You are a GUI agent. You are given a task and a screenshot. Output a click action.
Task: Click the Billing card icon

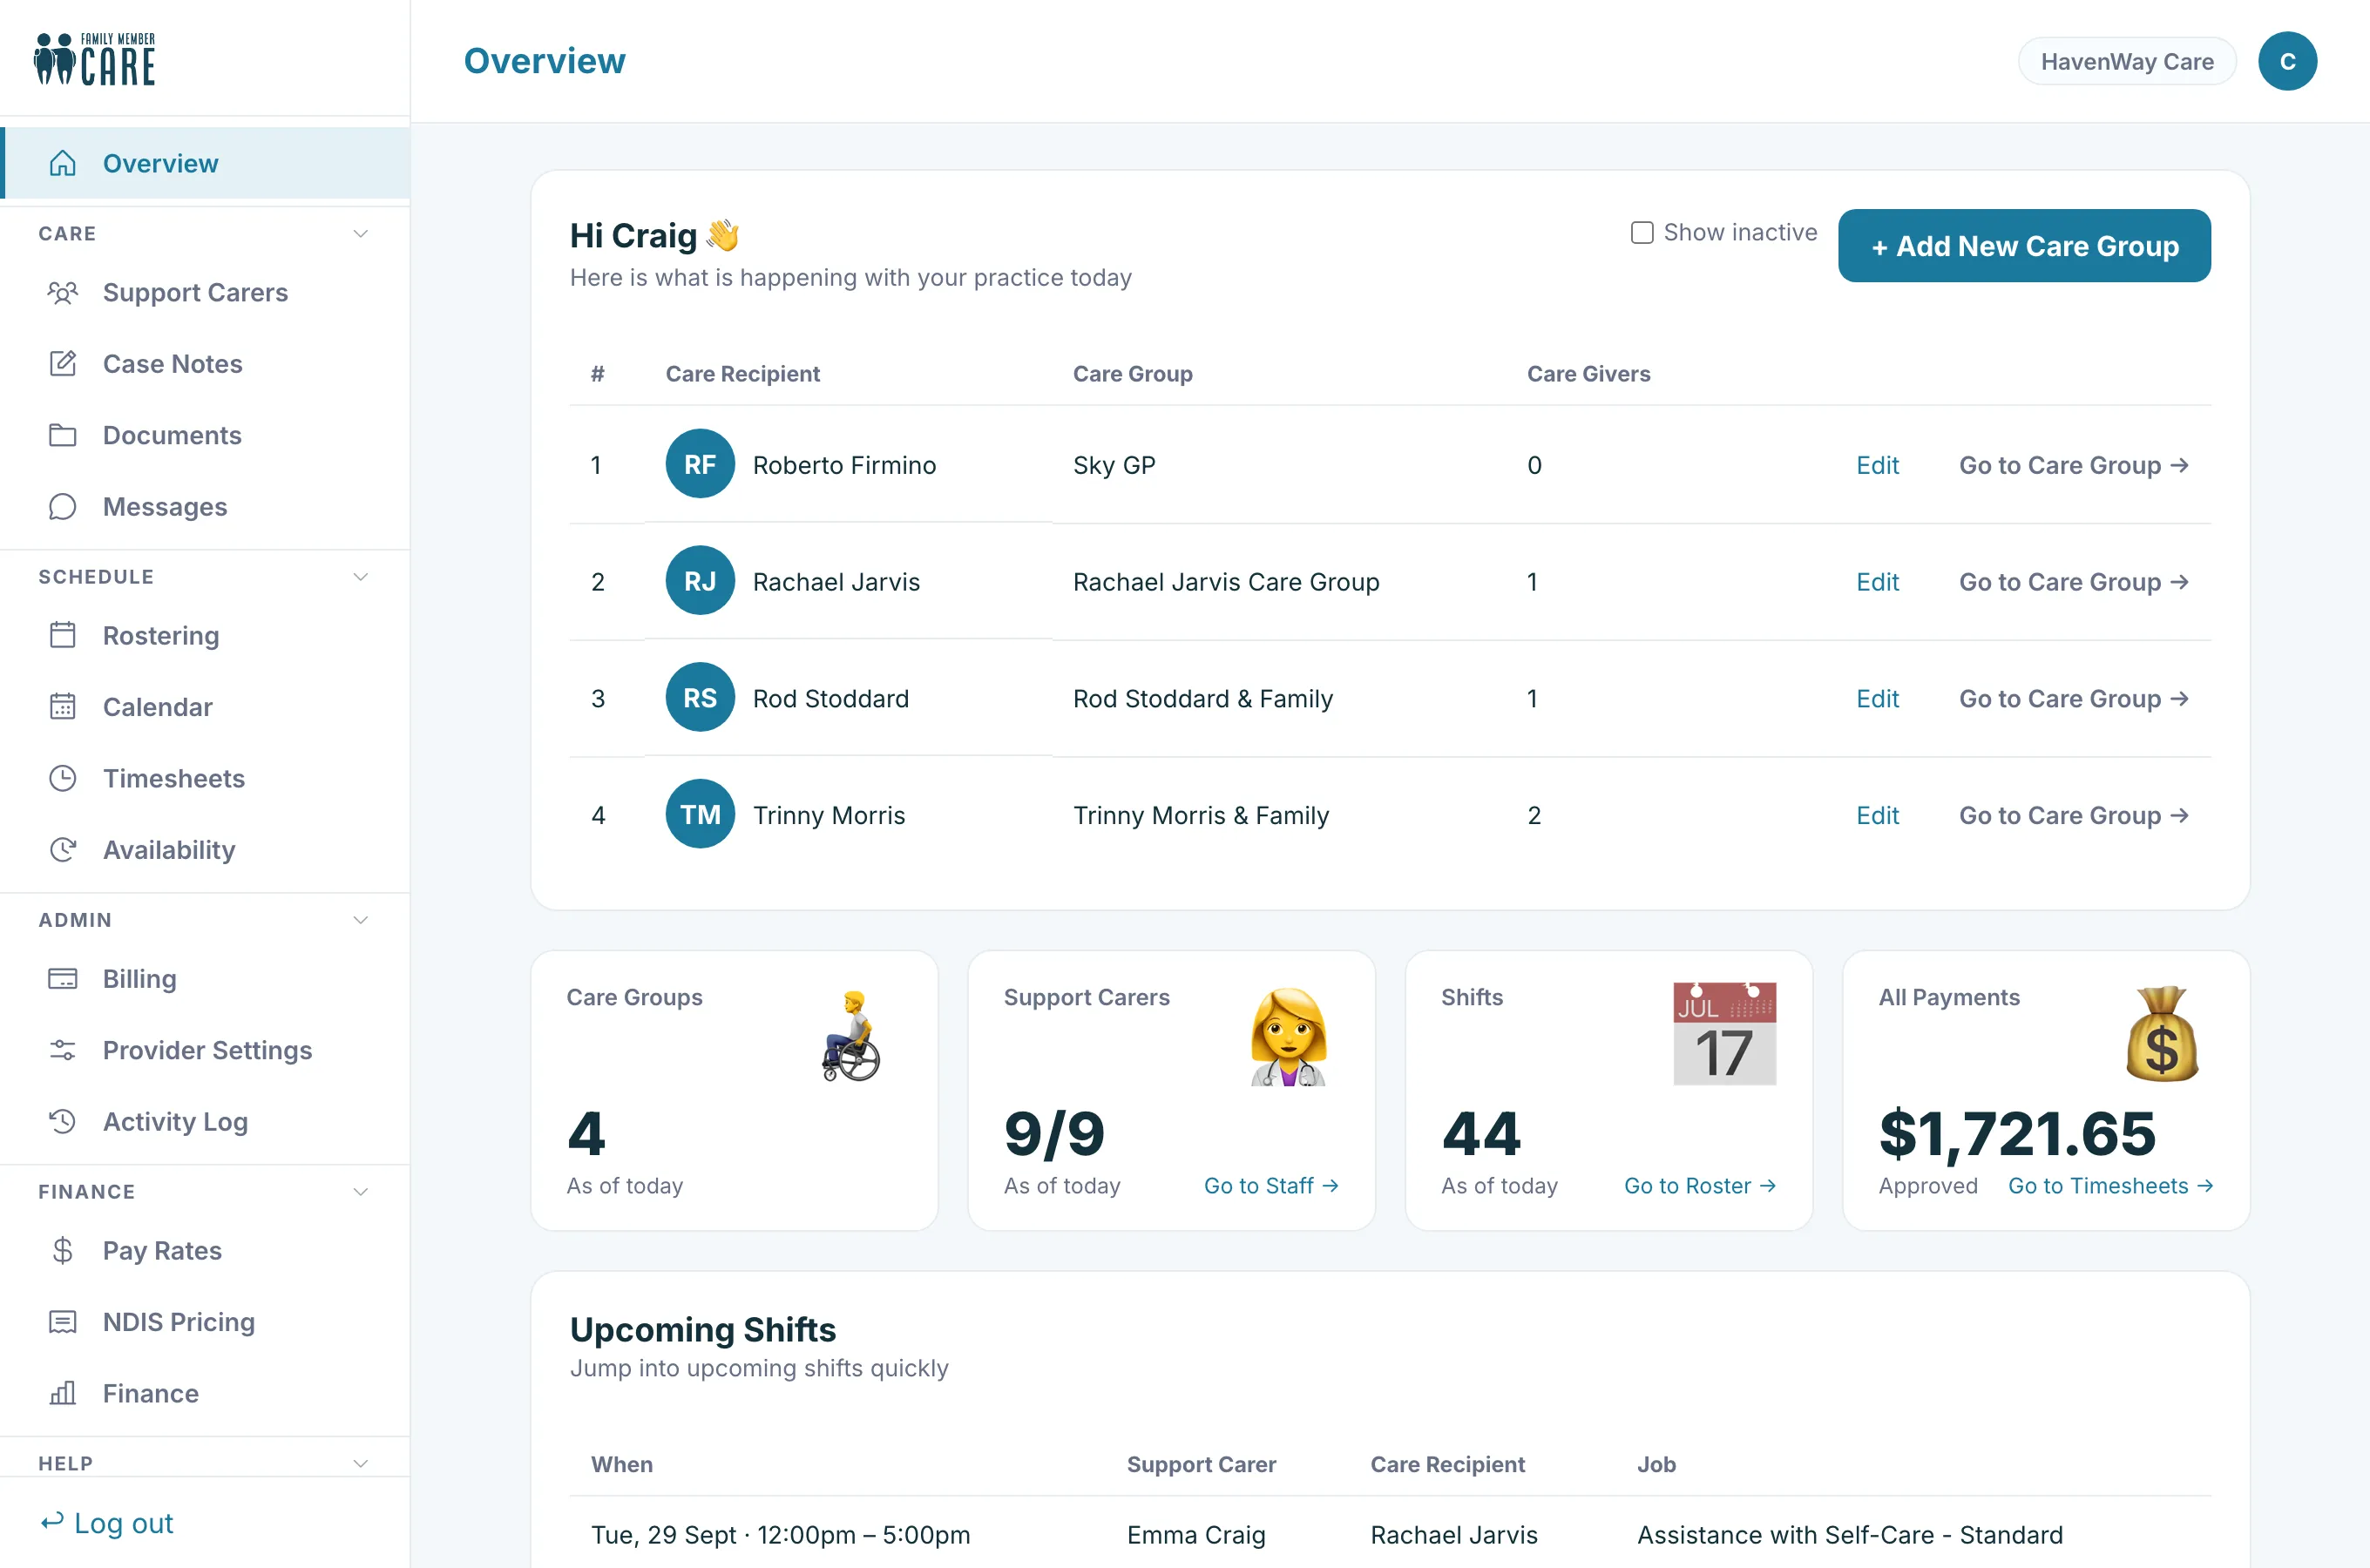point(63,978)
